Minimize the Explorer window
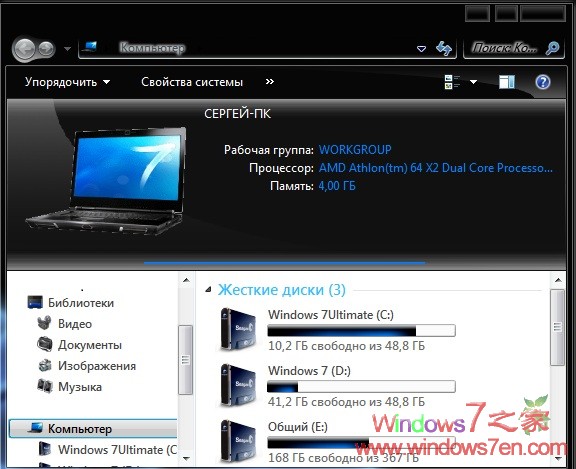The image size is (576, 469). pyautogui.click(x=477, y=14)
